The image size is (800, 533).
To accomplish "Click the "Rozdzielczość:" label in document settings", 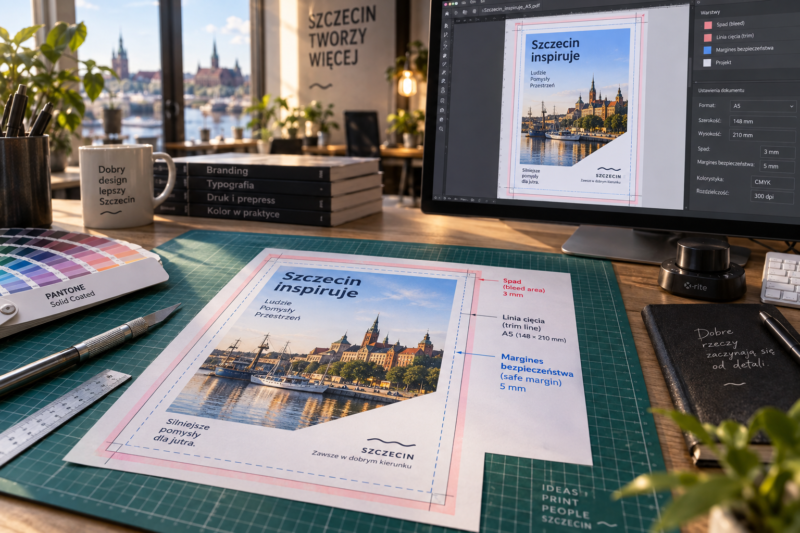I will tap(712, 192).
